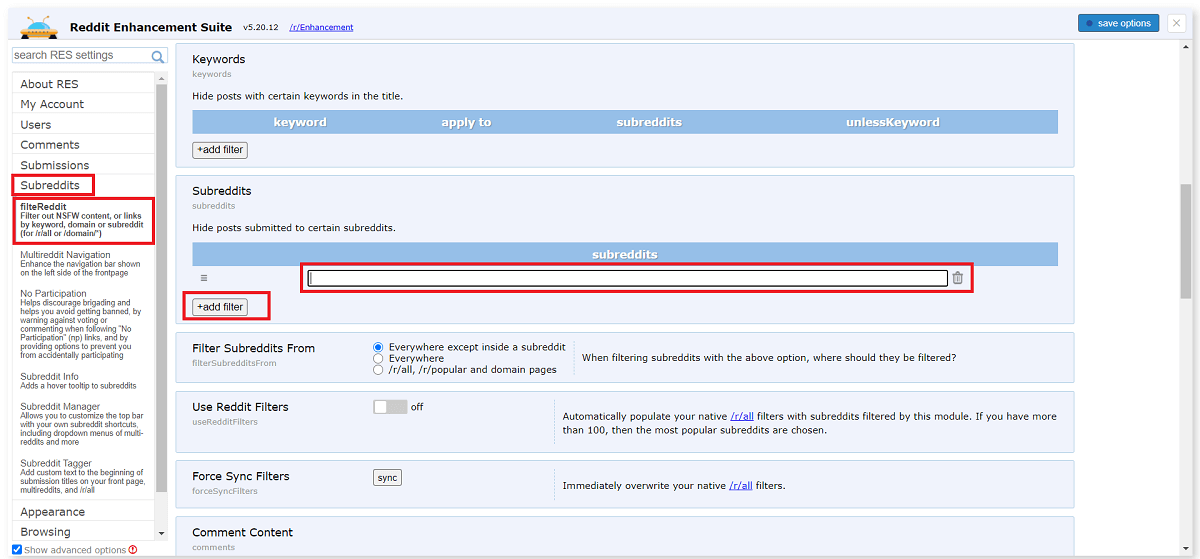Toggle the Use Reddit Filters switch
The image size is (1200, 559).
pyautogui.click(x=390, y=407)
